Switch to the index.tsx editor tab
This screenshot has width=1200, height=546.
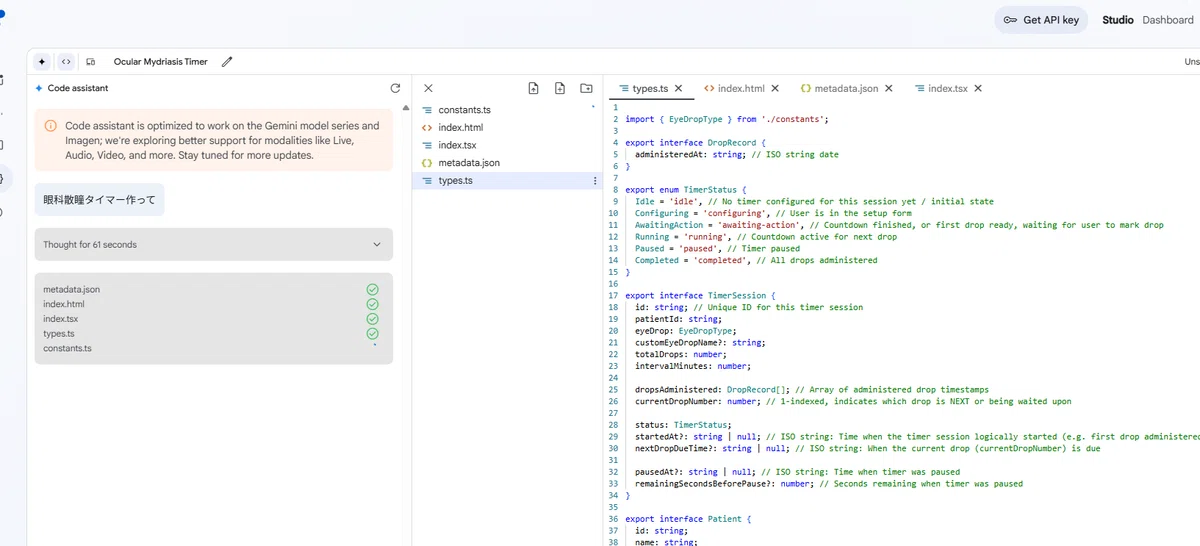point(948,88)
